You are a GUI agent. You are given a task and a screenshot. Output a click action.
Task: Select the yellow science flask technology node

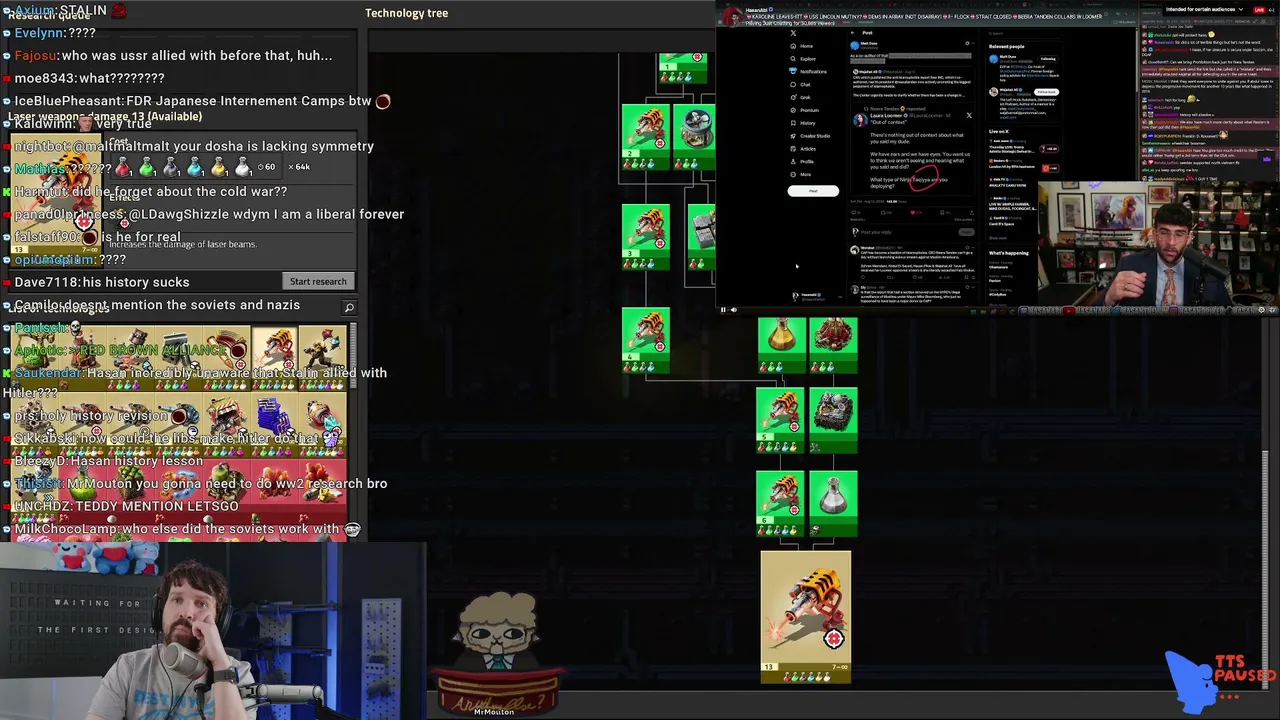(x=781, y=346)
